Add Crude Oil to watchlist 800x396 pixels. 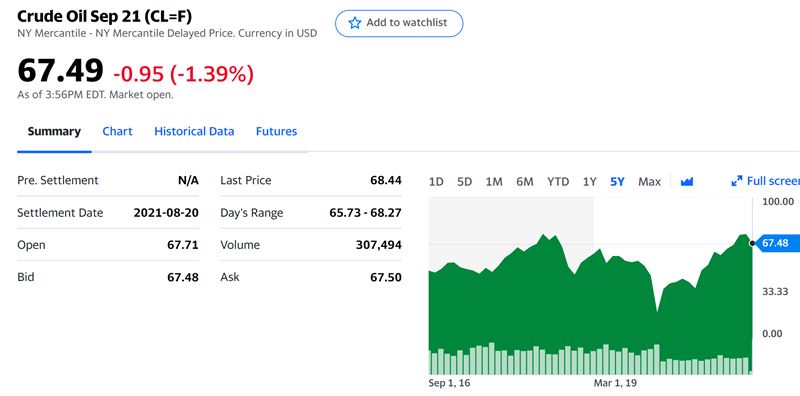click(399, 23)
